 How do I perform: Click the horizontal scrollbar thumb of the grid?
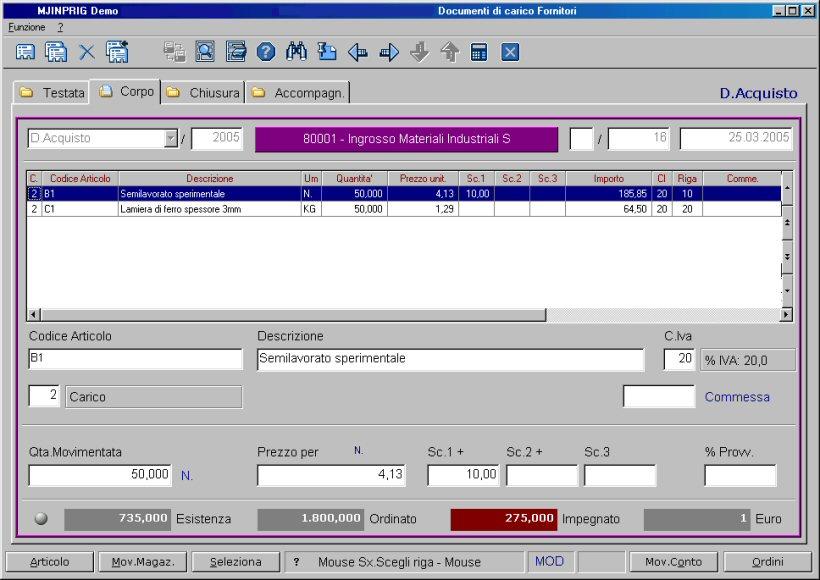293,315
